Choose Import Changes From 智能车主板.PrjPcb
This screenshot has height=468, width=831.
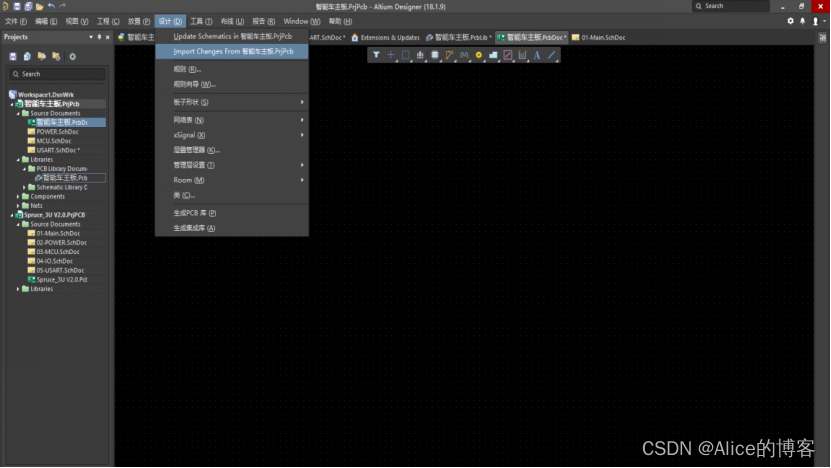pos(232,51)
